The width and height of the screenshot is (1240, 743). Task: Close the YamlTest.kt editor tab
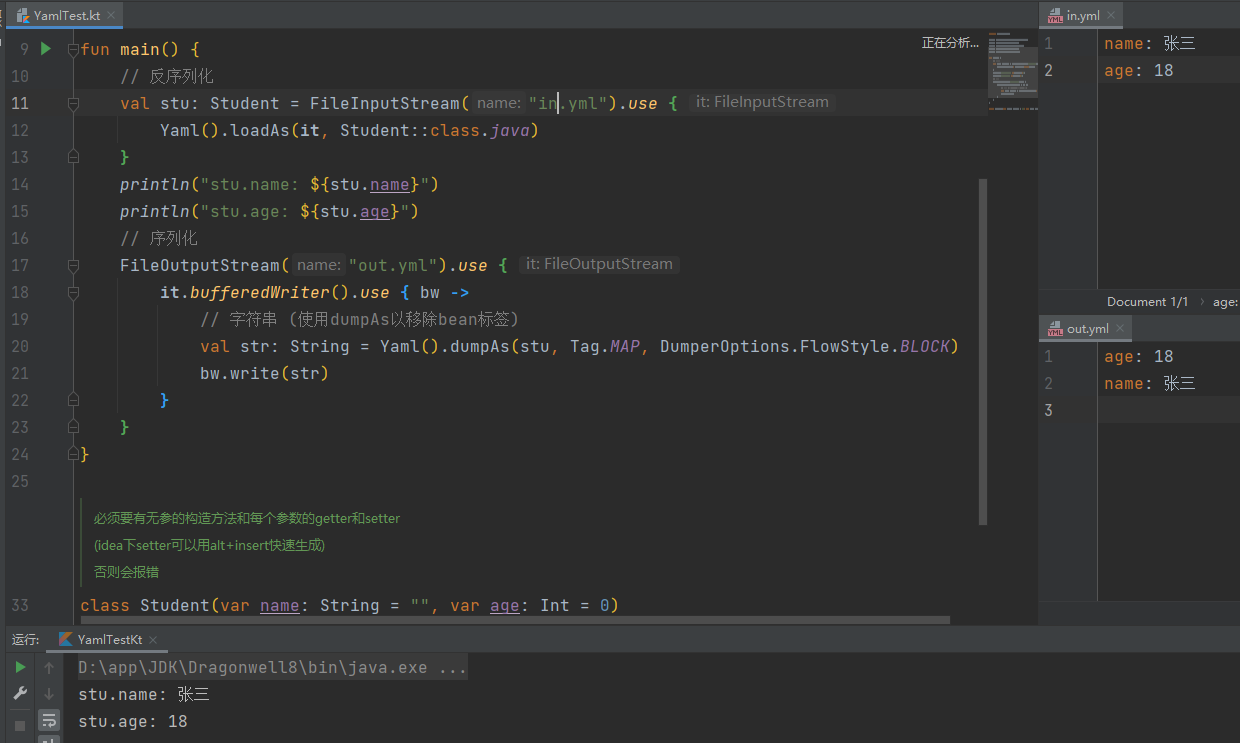[111, 15]
